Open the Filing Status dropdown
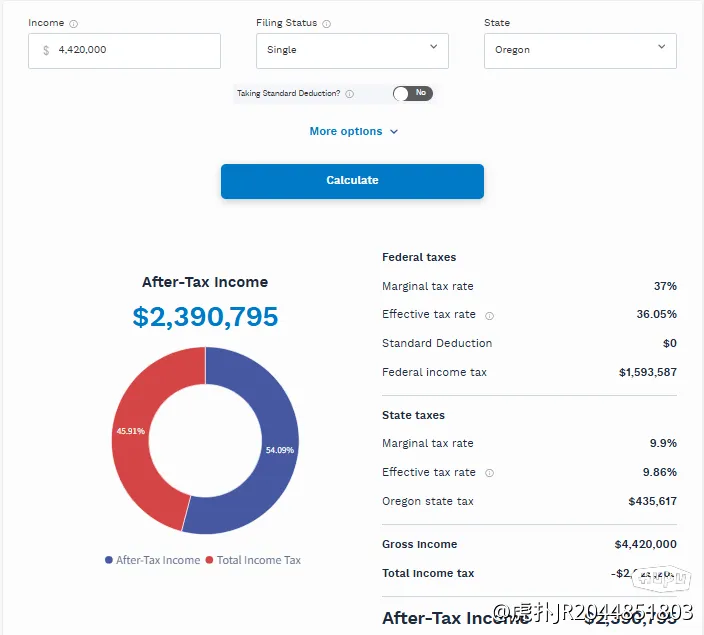The image size is (704, 635). (351, 50)
